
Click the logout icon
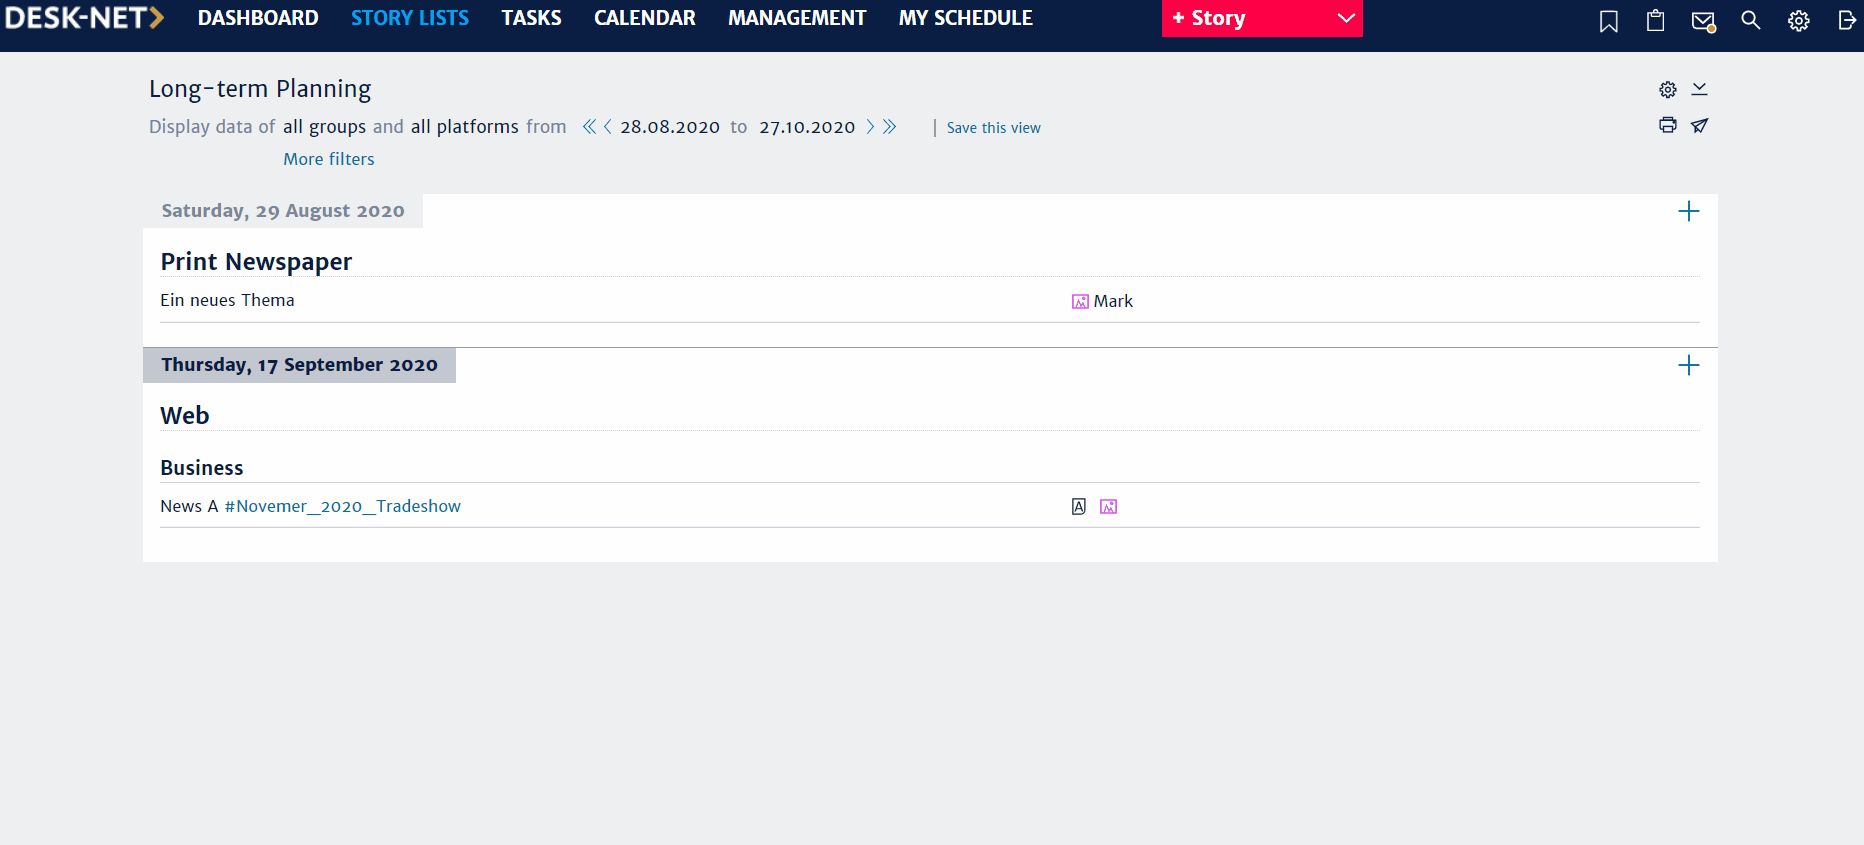point(1846,21)
